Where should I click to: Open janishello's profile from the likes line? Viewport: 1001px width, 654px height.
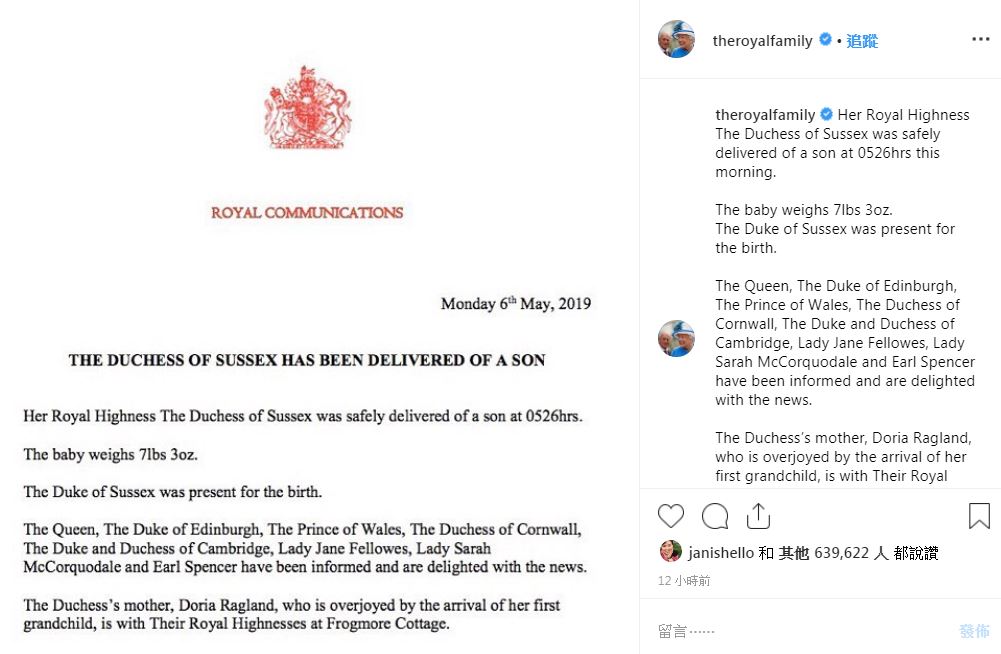pos(721,553)
